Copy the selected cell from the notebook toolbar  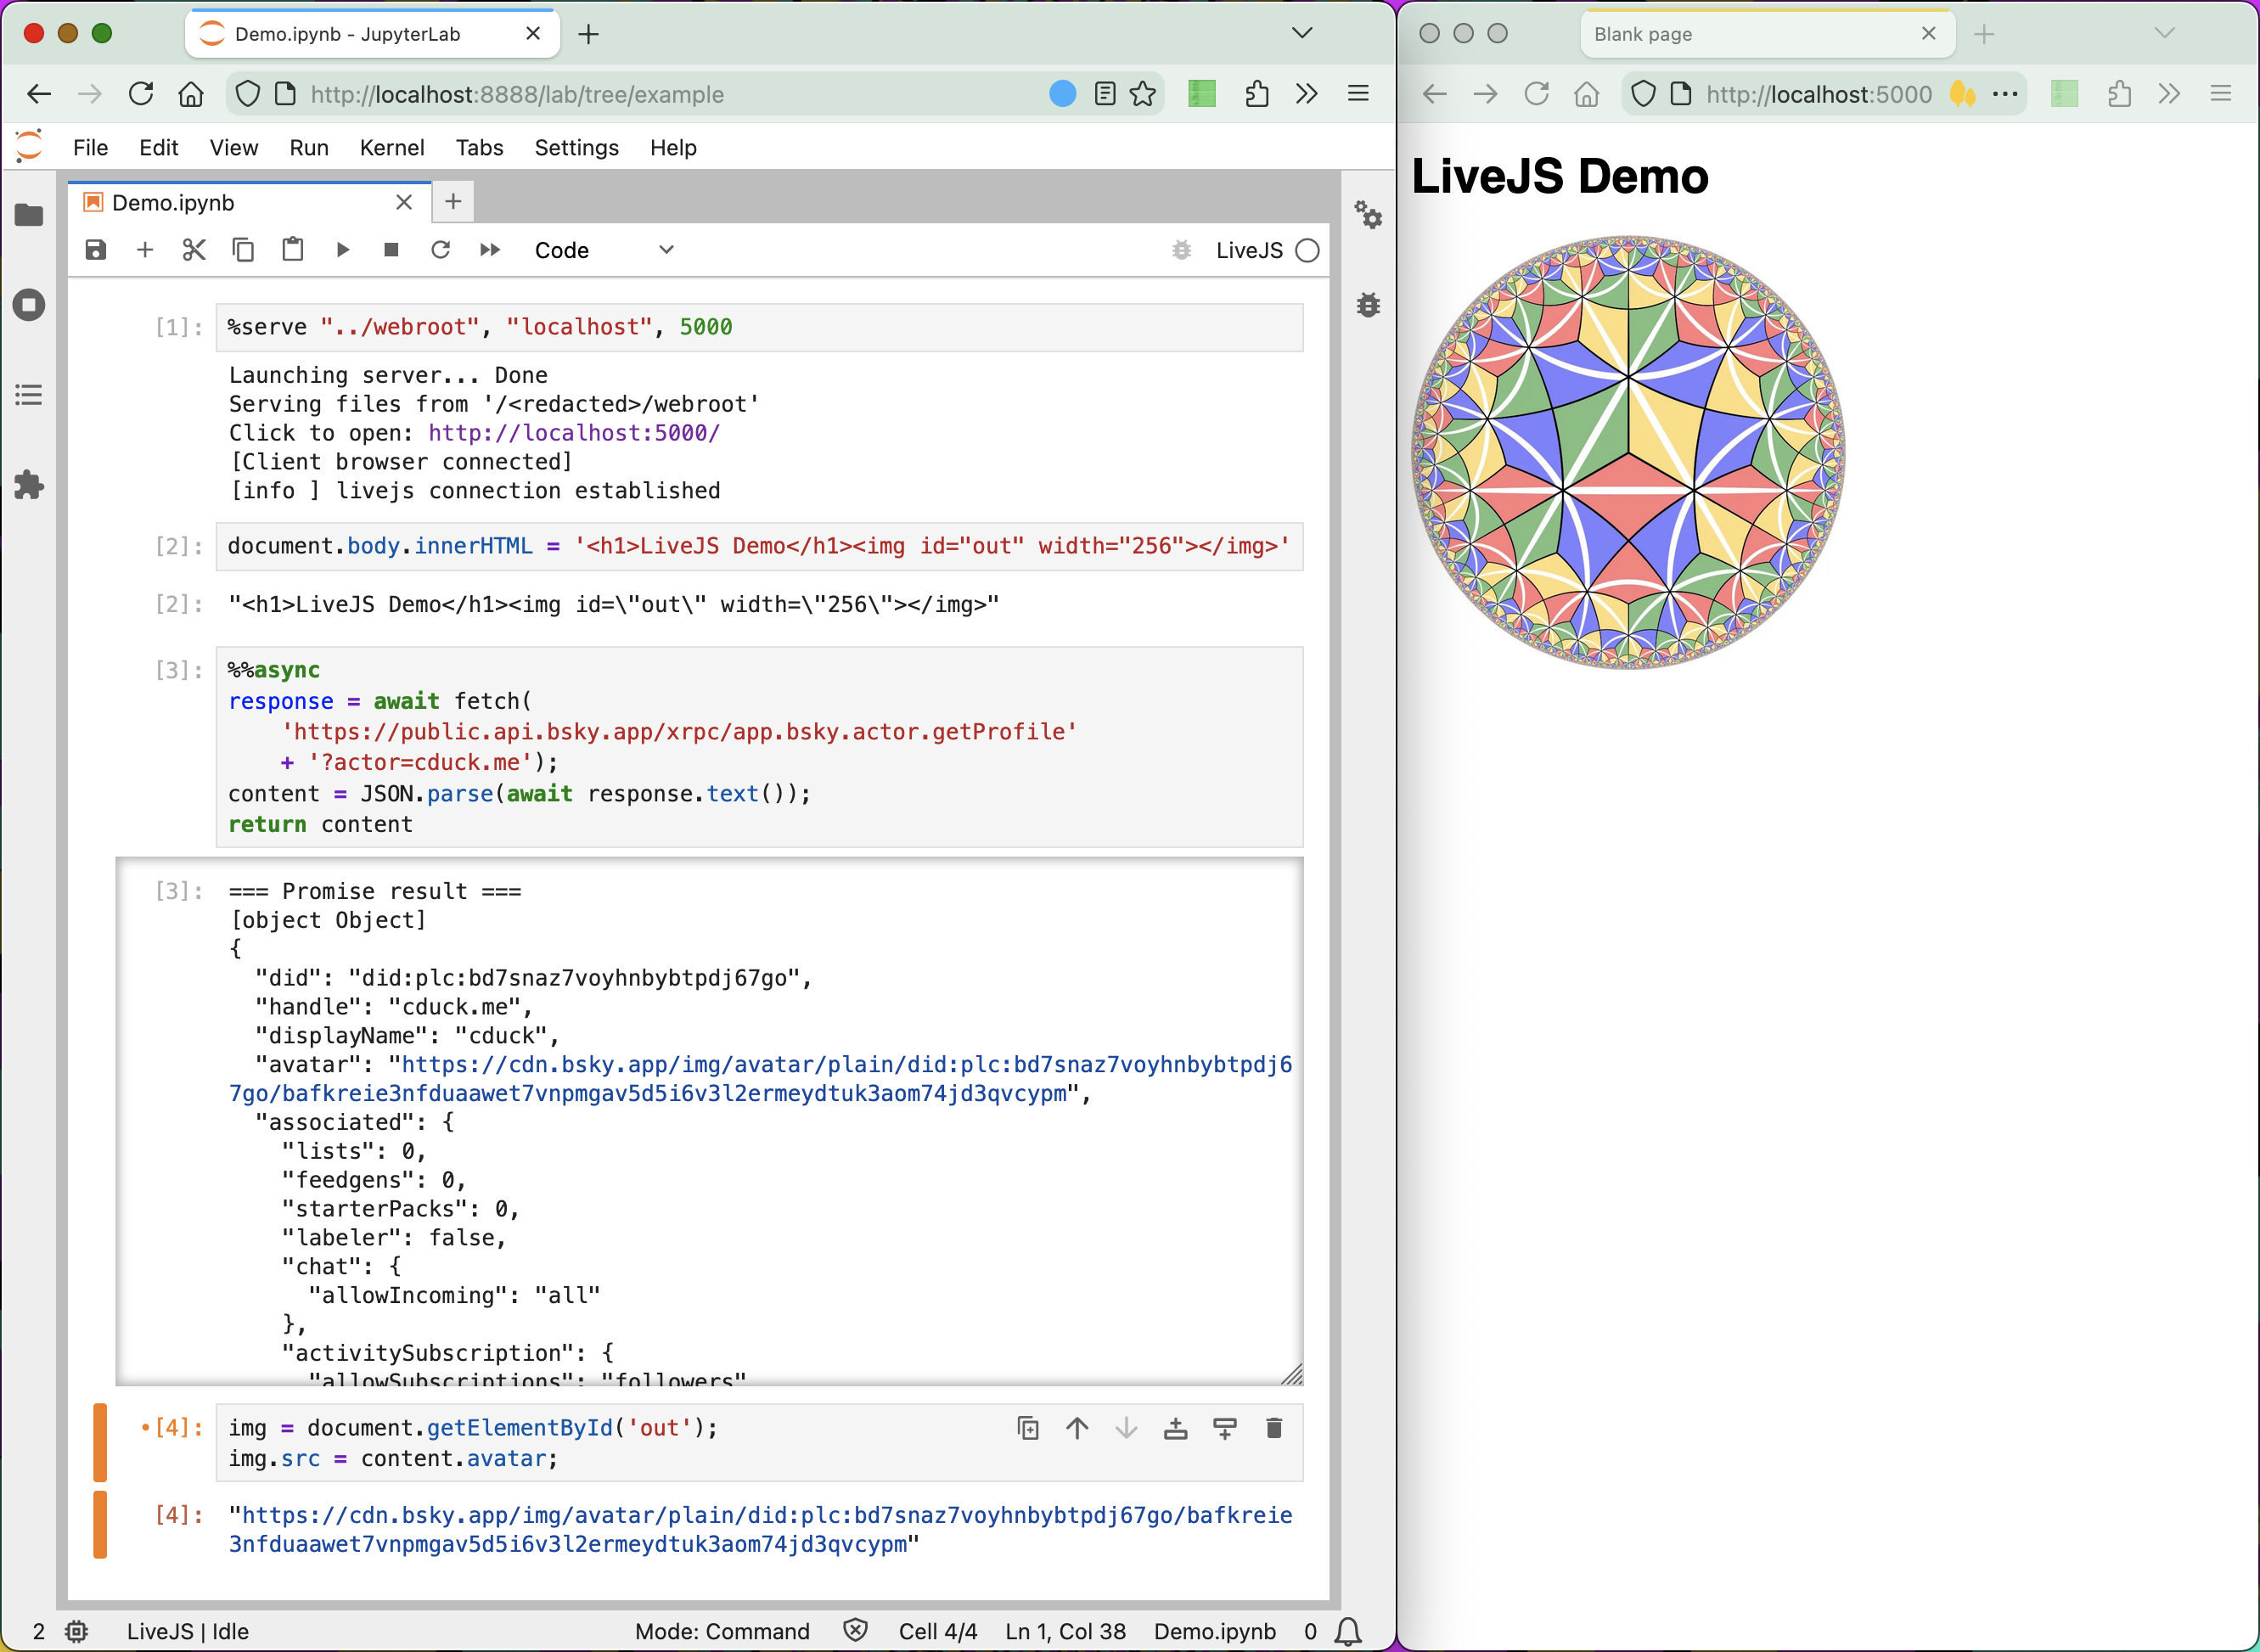click(x=243, y=250)
